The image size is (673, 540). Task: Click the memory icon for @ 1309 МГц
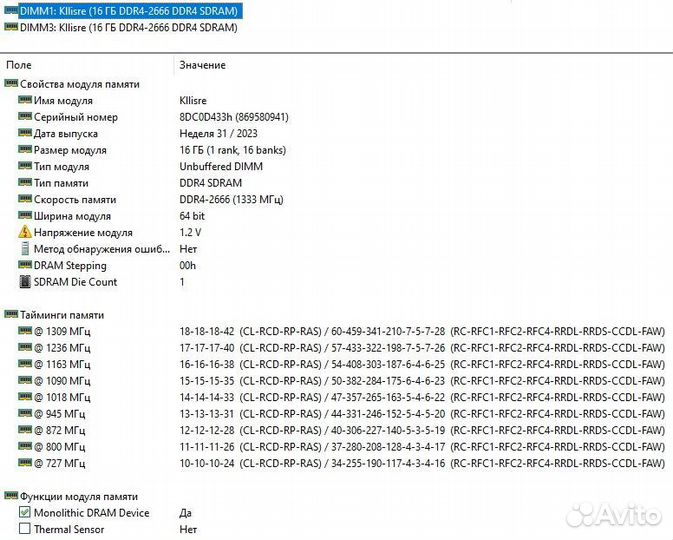25,331
